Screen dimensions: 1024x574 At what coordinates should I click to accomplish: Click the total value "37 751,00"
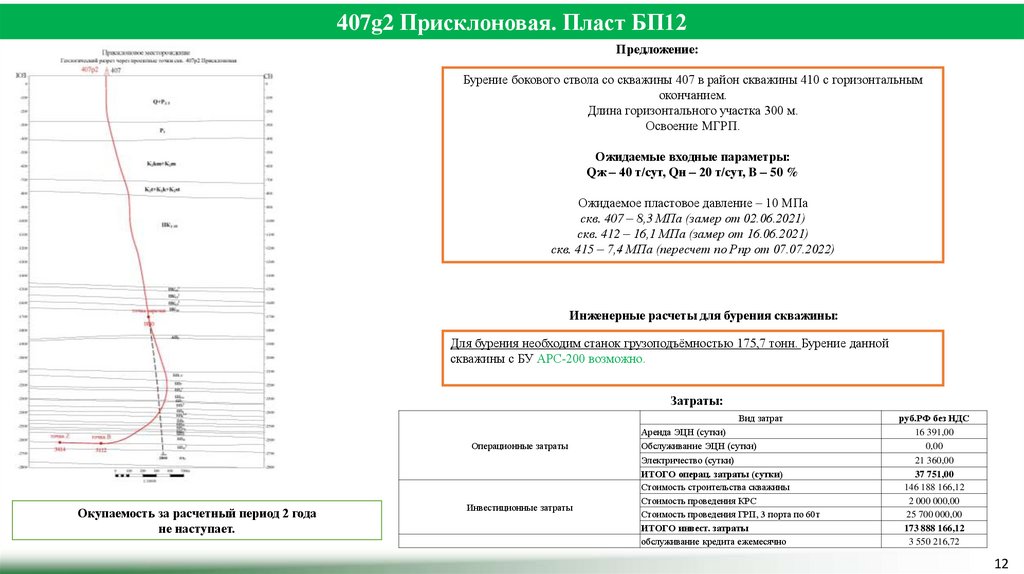(934, 474)
